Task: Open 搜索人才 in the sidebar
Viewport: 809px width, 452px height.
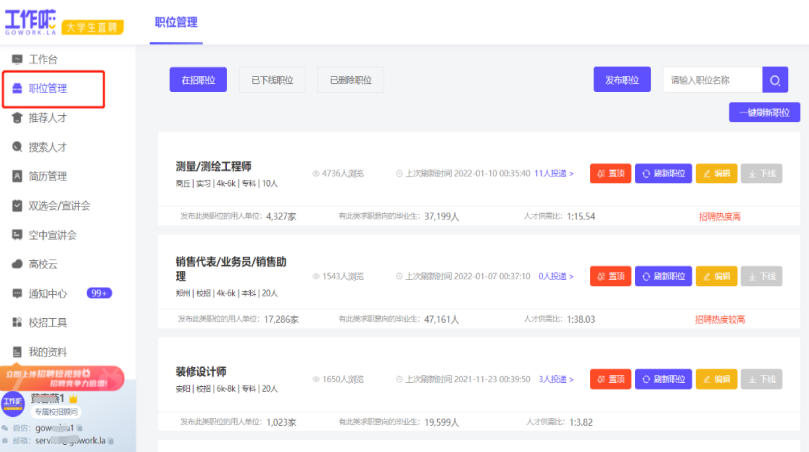Action: [47, 147]
